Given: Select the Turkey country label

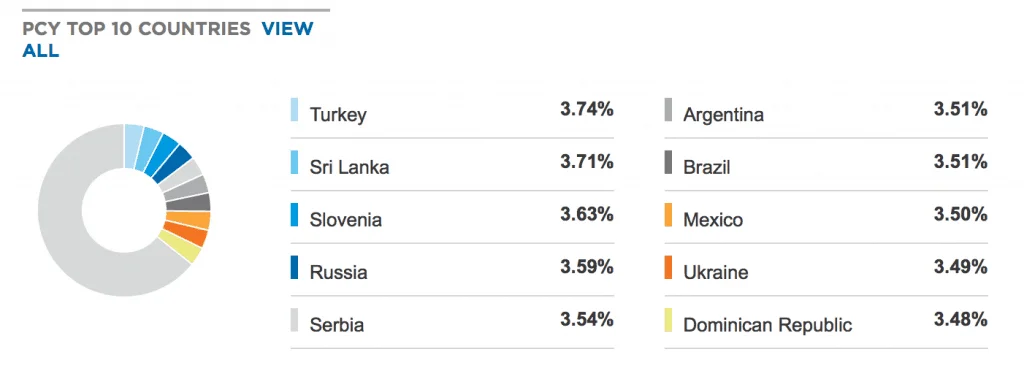Looking at the screenshot, I should pyautogui.click(x=338, y=115).
